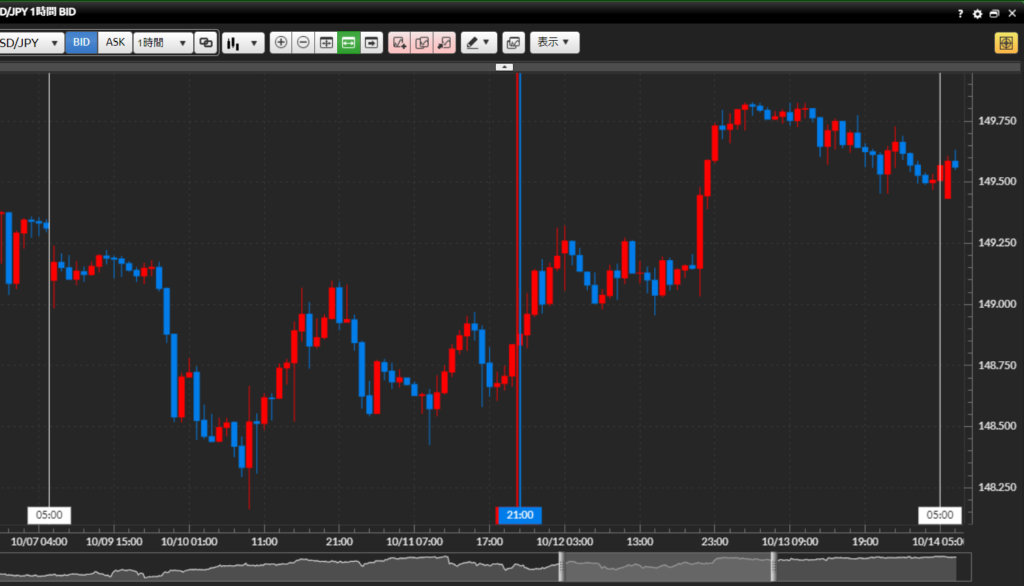Switch price display to BID
1024x586 pixels.
click(82, 43)
